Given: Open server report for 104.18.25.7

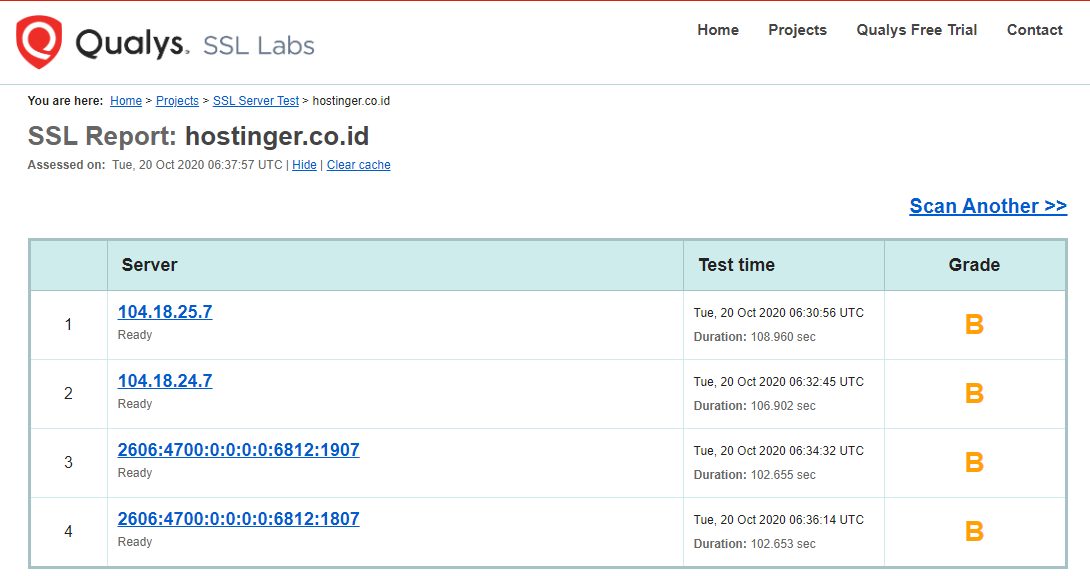Looking at the screenshot, I should point(164,311).
